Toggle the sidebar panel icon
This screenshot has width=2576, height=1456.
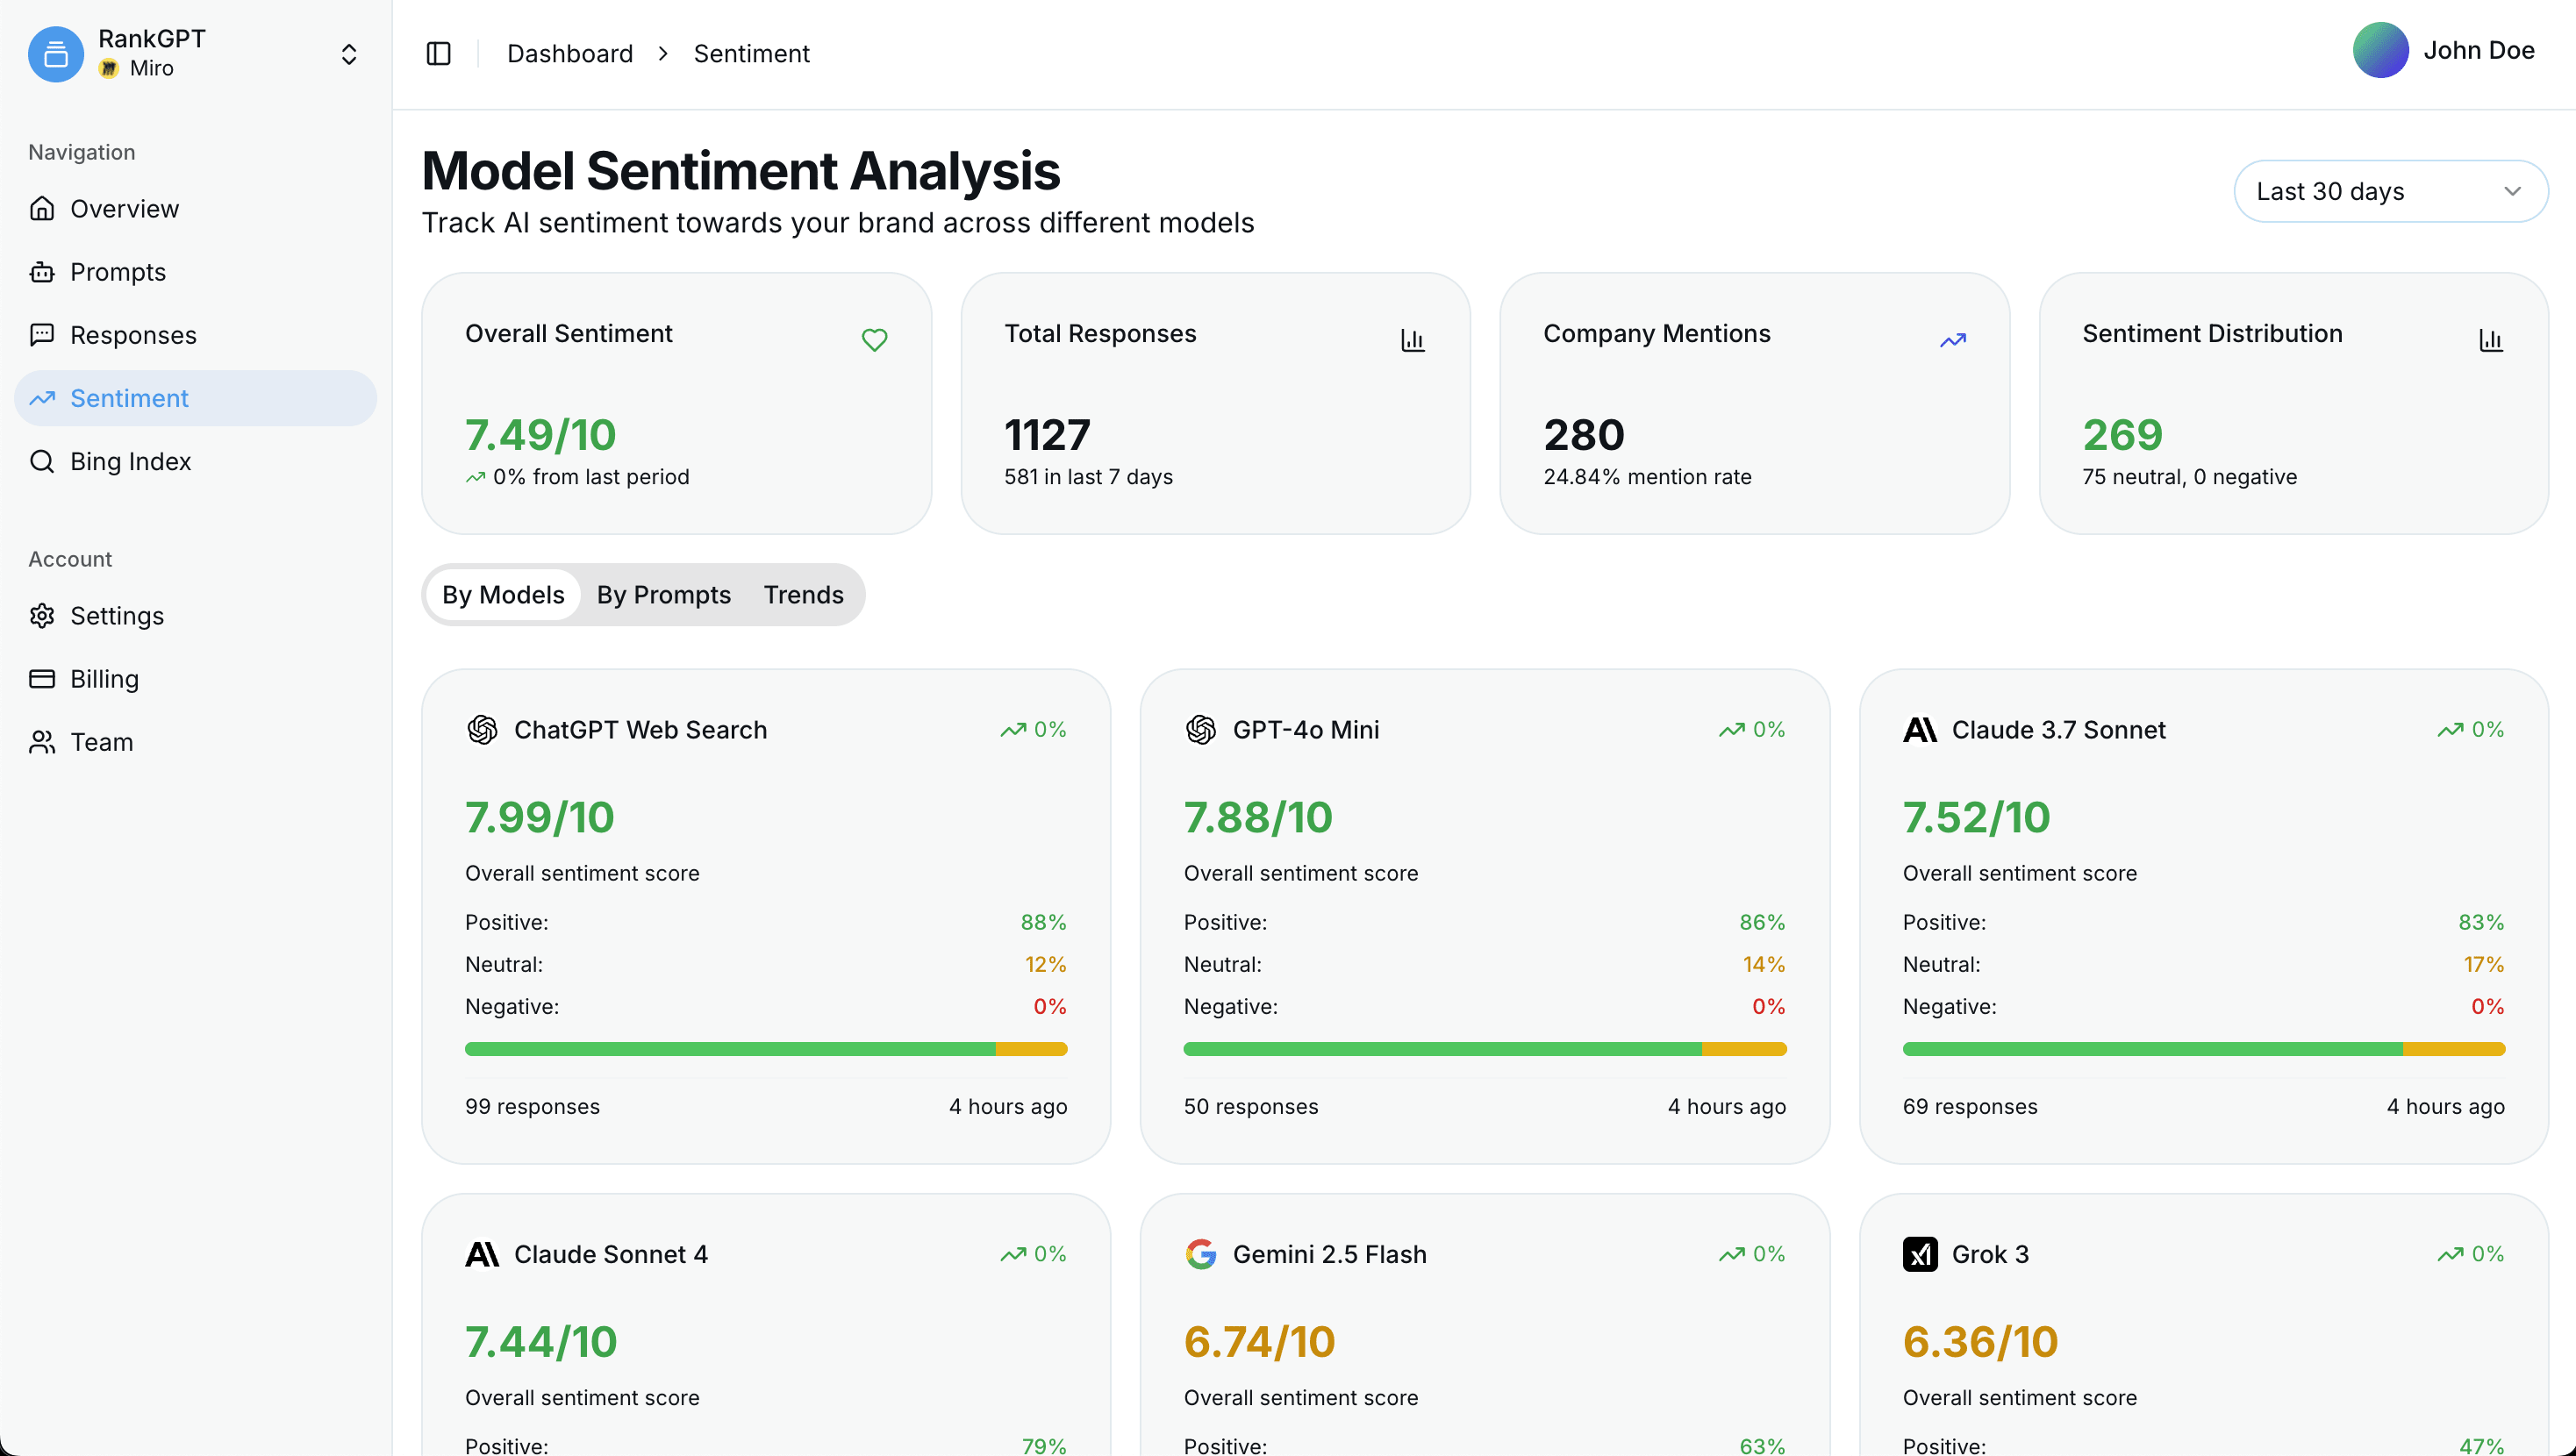tap(438, 54)
